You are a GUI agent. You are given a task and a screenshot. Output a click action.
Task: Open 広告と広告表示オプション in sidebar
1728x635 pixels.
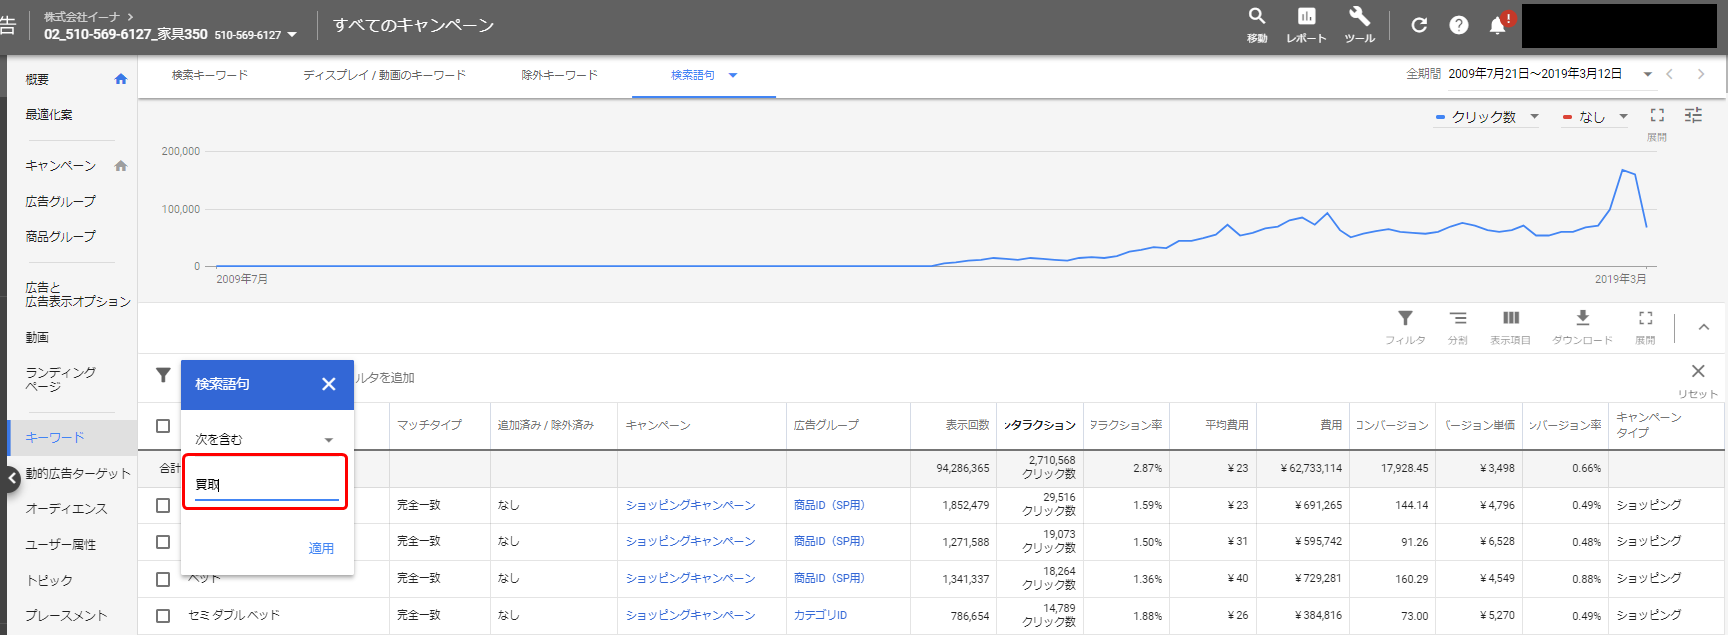coord(78,294)
